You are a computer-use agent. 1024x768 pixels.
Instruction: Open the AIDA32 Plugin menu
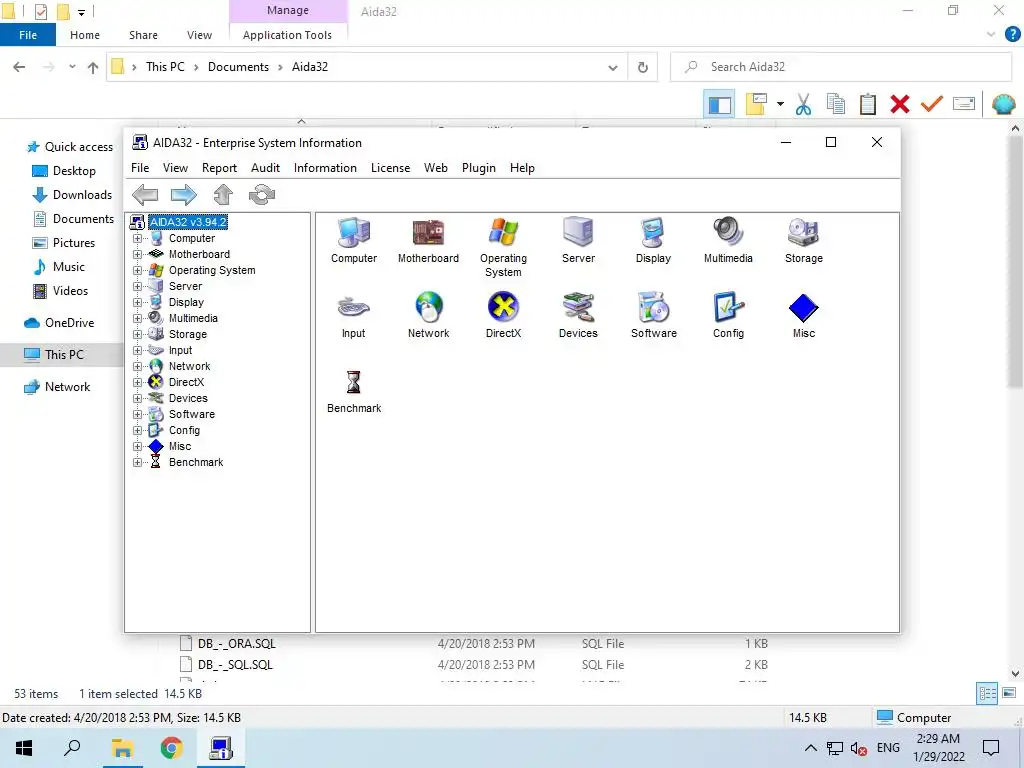479,168
